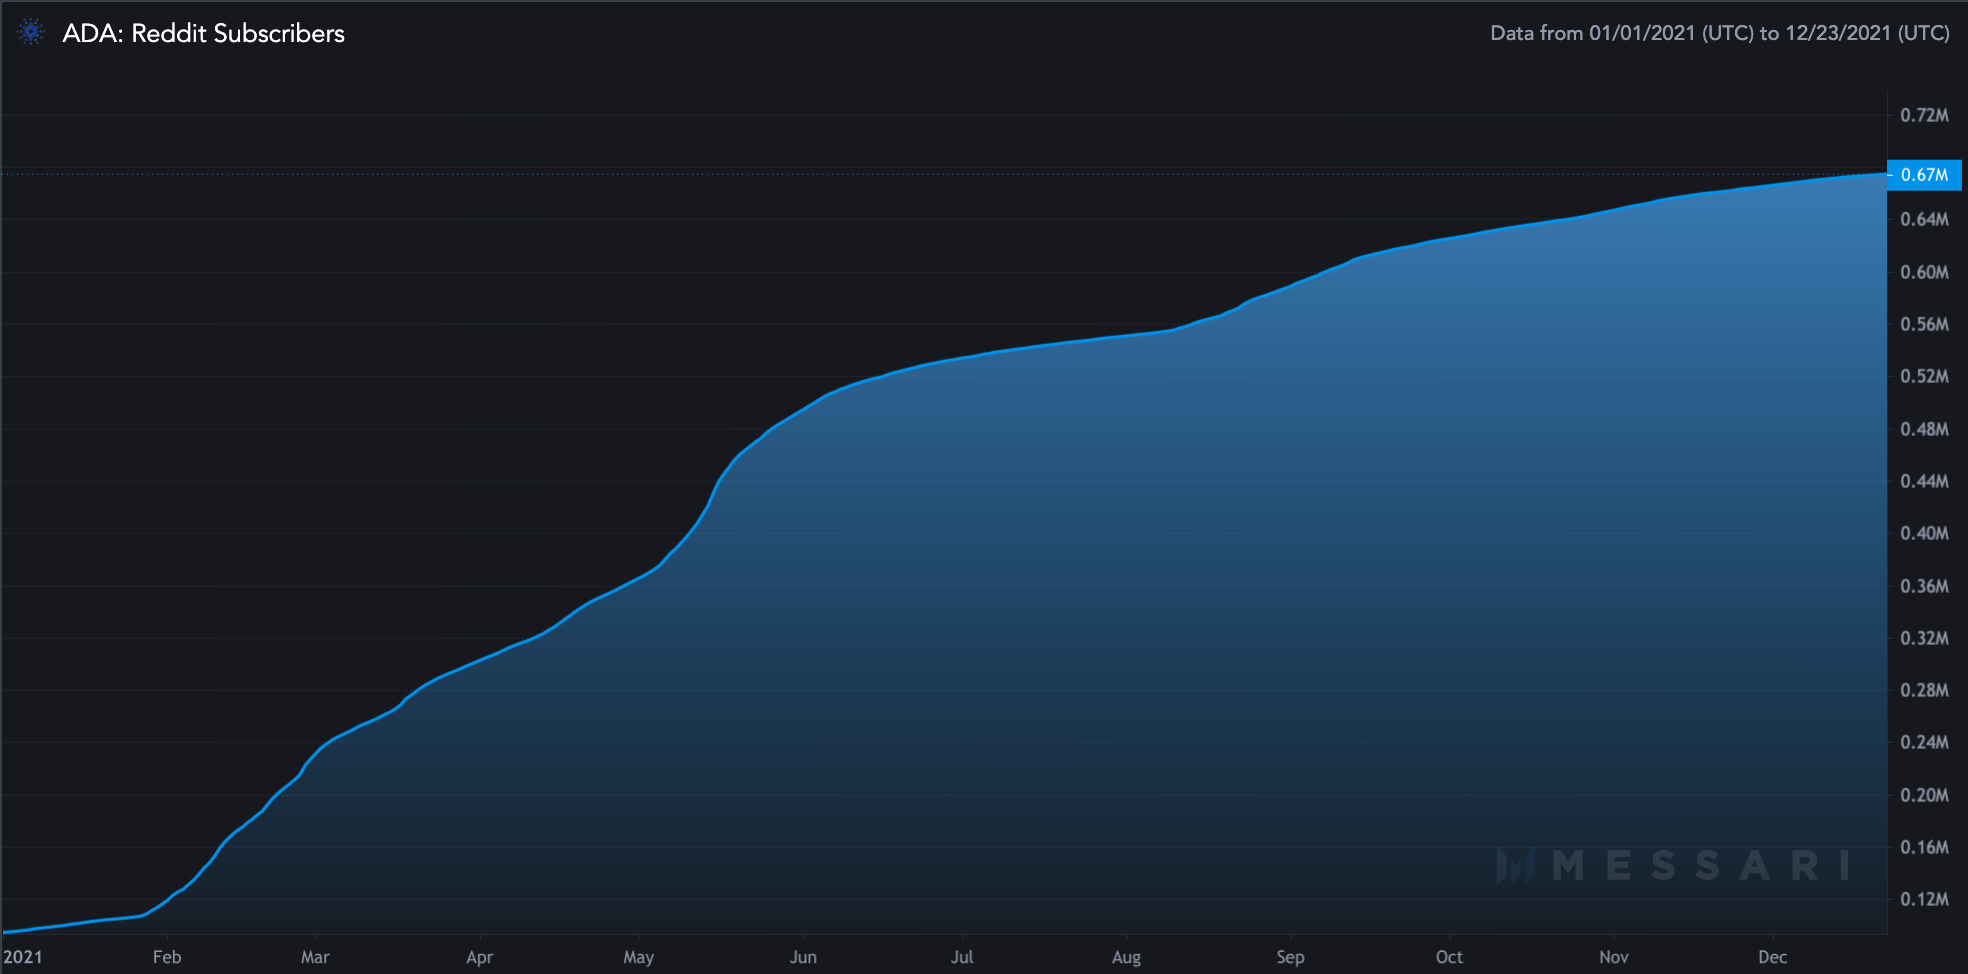The height and width of the screenshot is (974, 1968).
Task: Click the 0.56M y-axis label
Action: (1924, 324)
